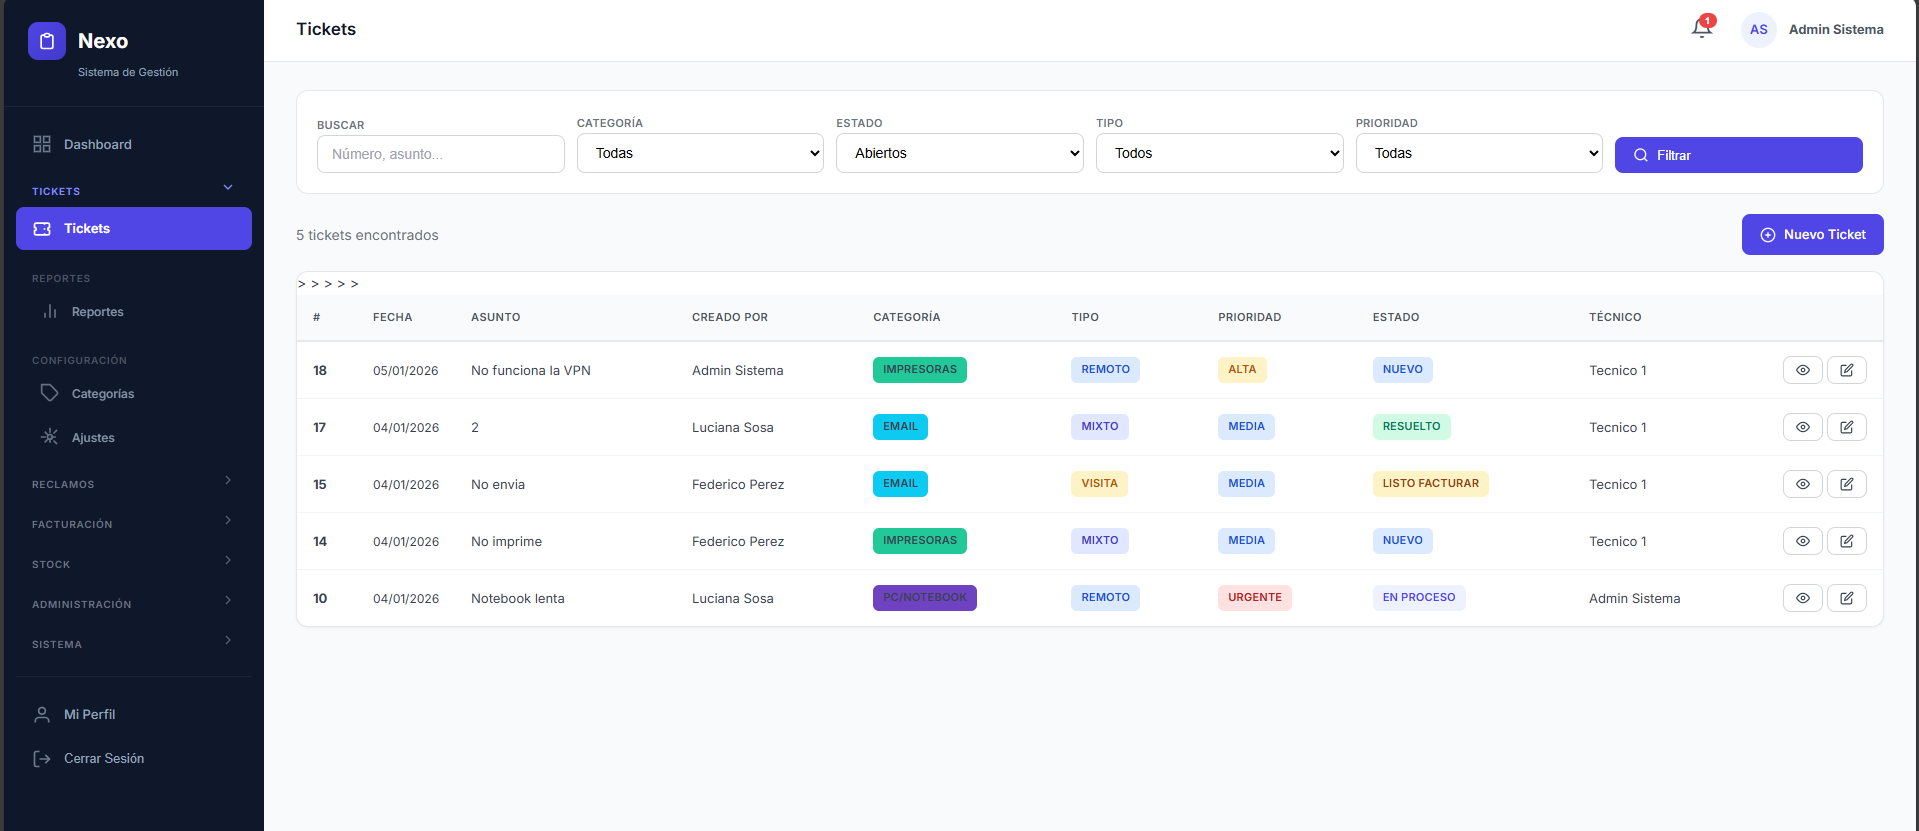
Task: Open Reportes in the sidebar
Action: [97, 312]
